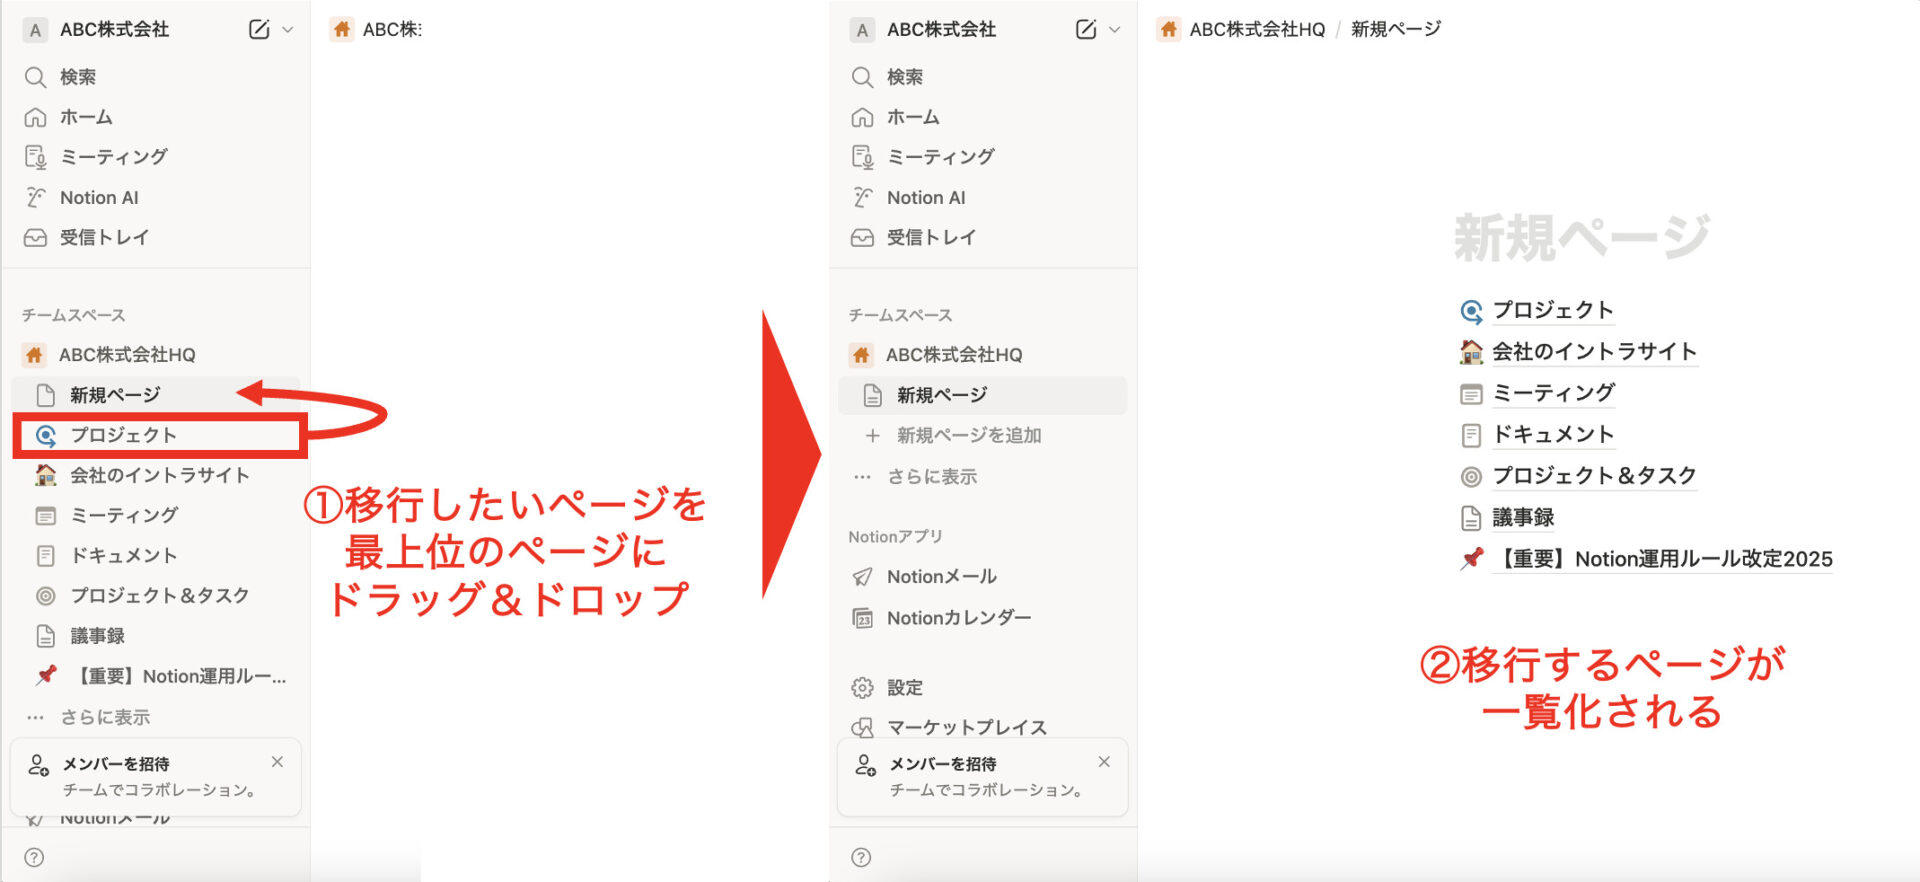Screen dimensions: 1920x882
Task: Dismiss left メンバーを招待 card
Action: 277,762
